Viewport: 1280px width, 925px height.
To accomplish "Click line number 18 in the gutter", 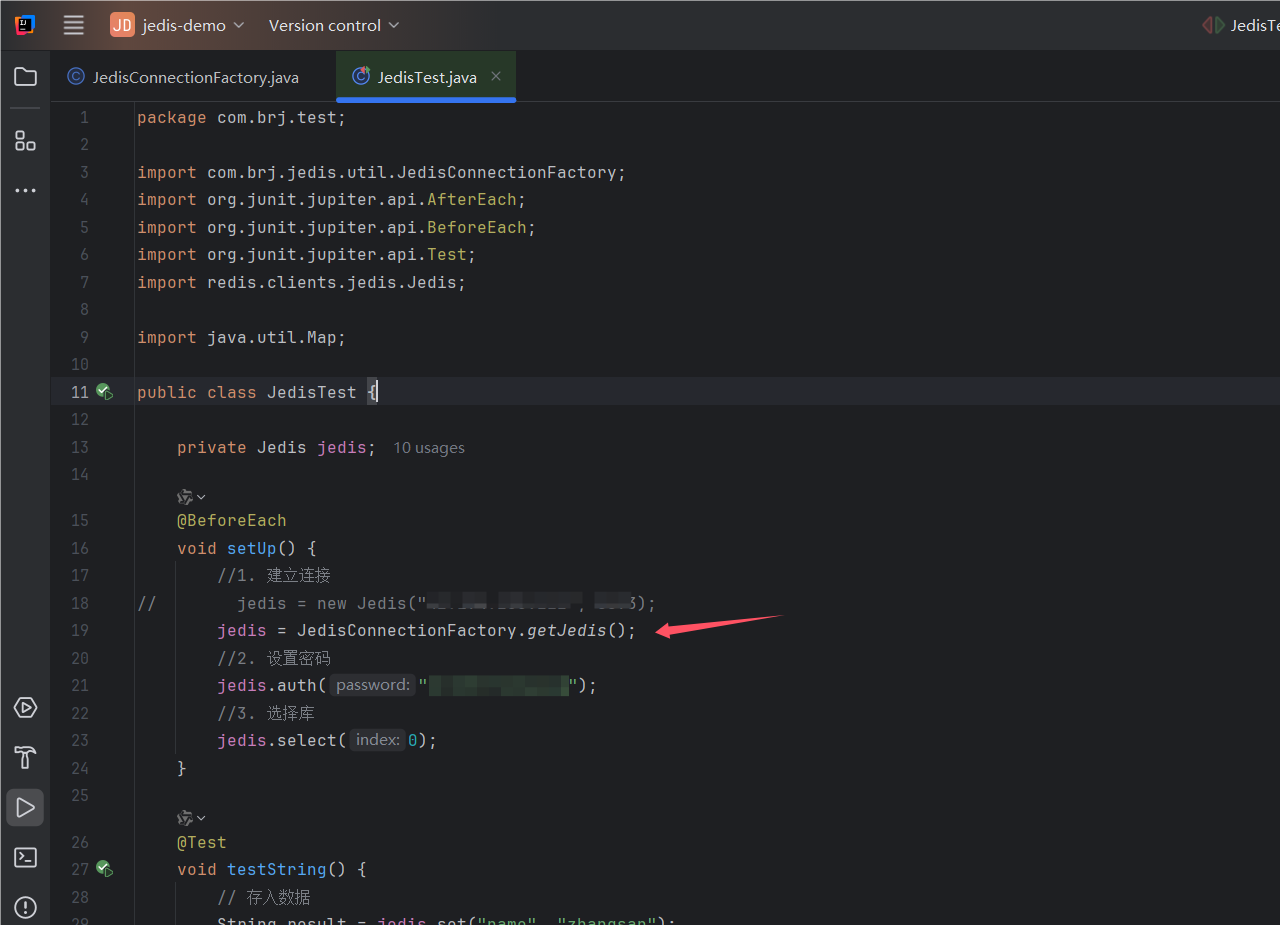I will (79, 603).
